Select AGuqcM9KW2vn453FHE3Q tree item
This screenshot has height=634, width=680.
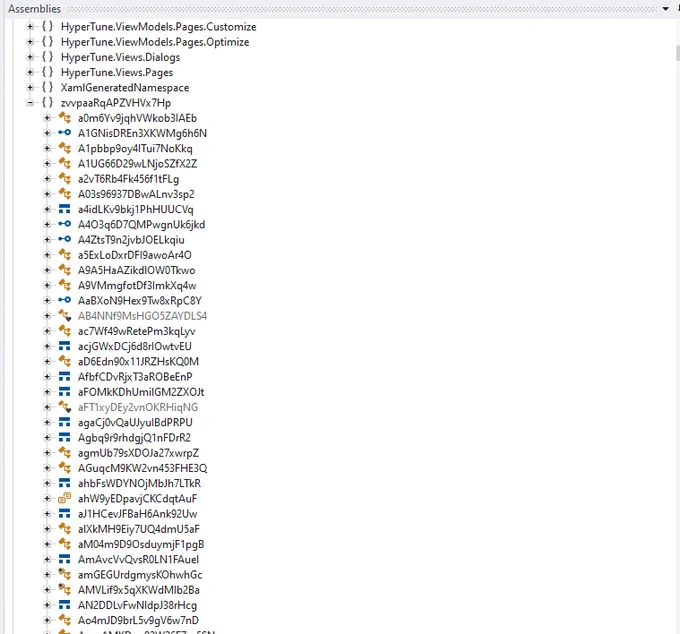142,468
